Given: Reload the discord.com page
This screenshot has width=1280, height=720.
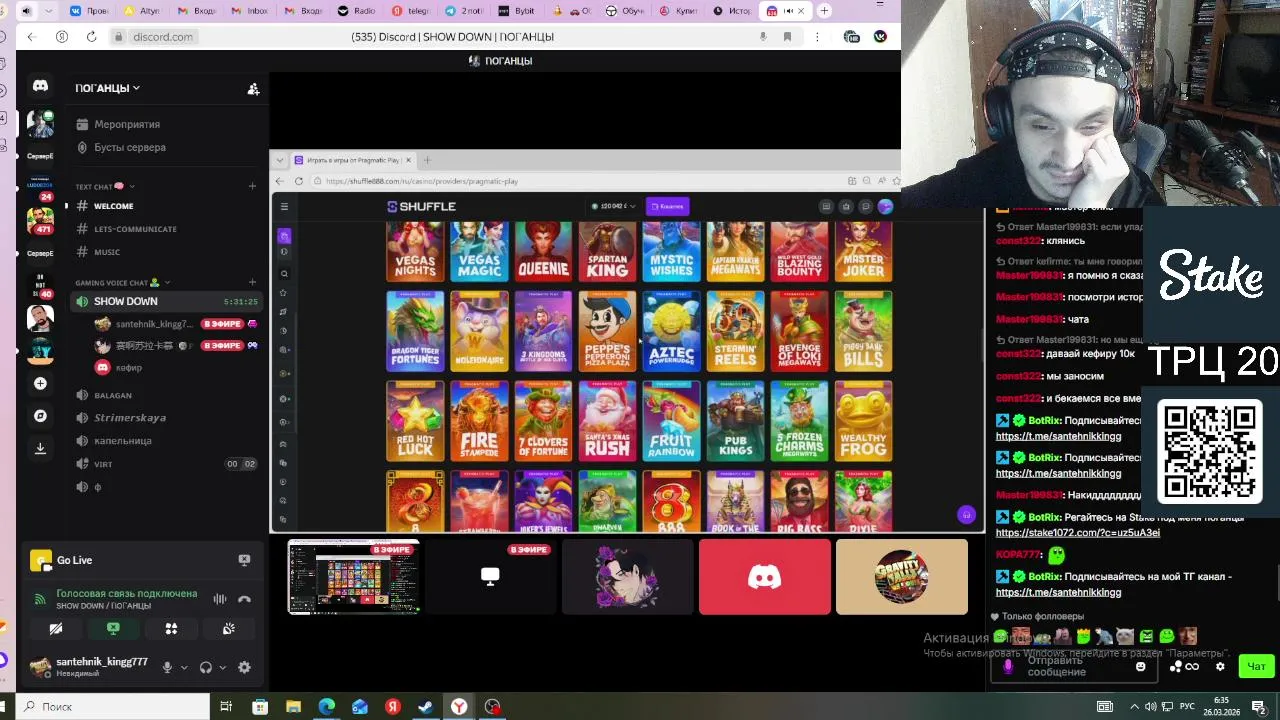Looking at the screenshot, I should point(91,37).
